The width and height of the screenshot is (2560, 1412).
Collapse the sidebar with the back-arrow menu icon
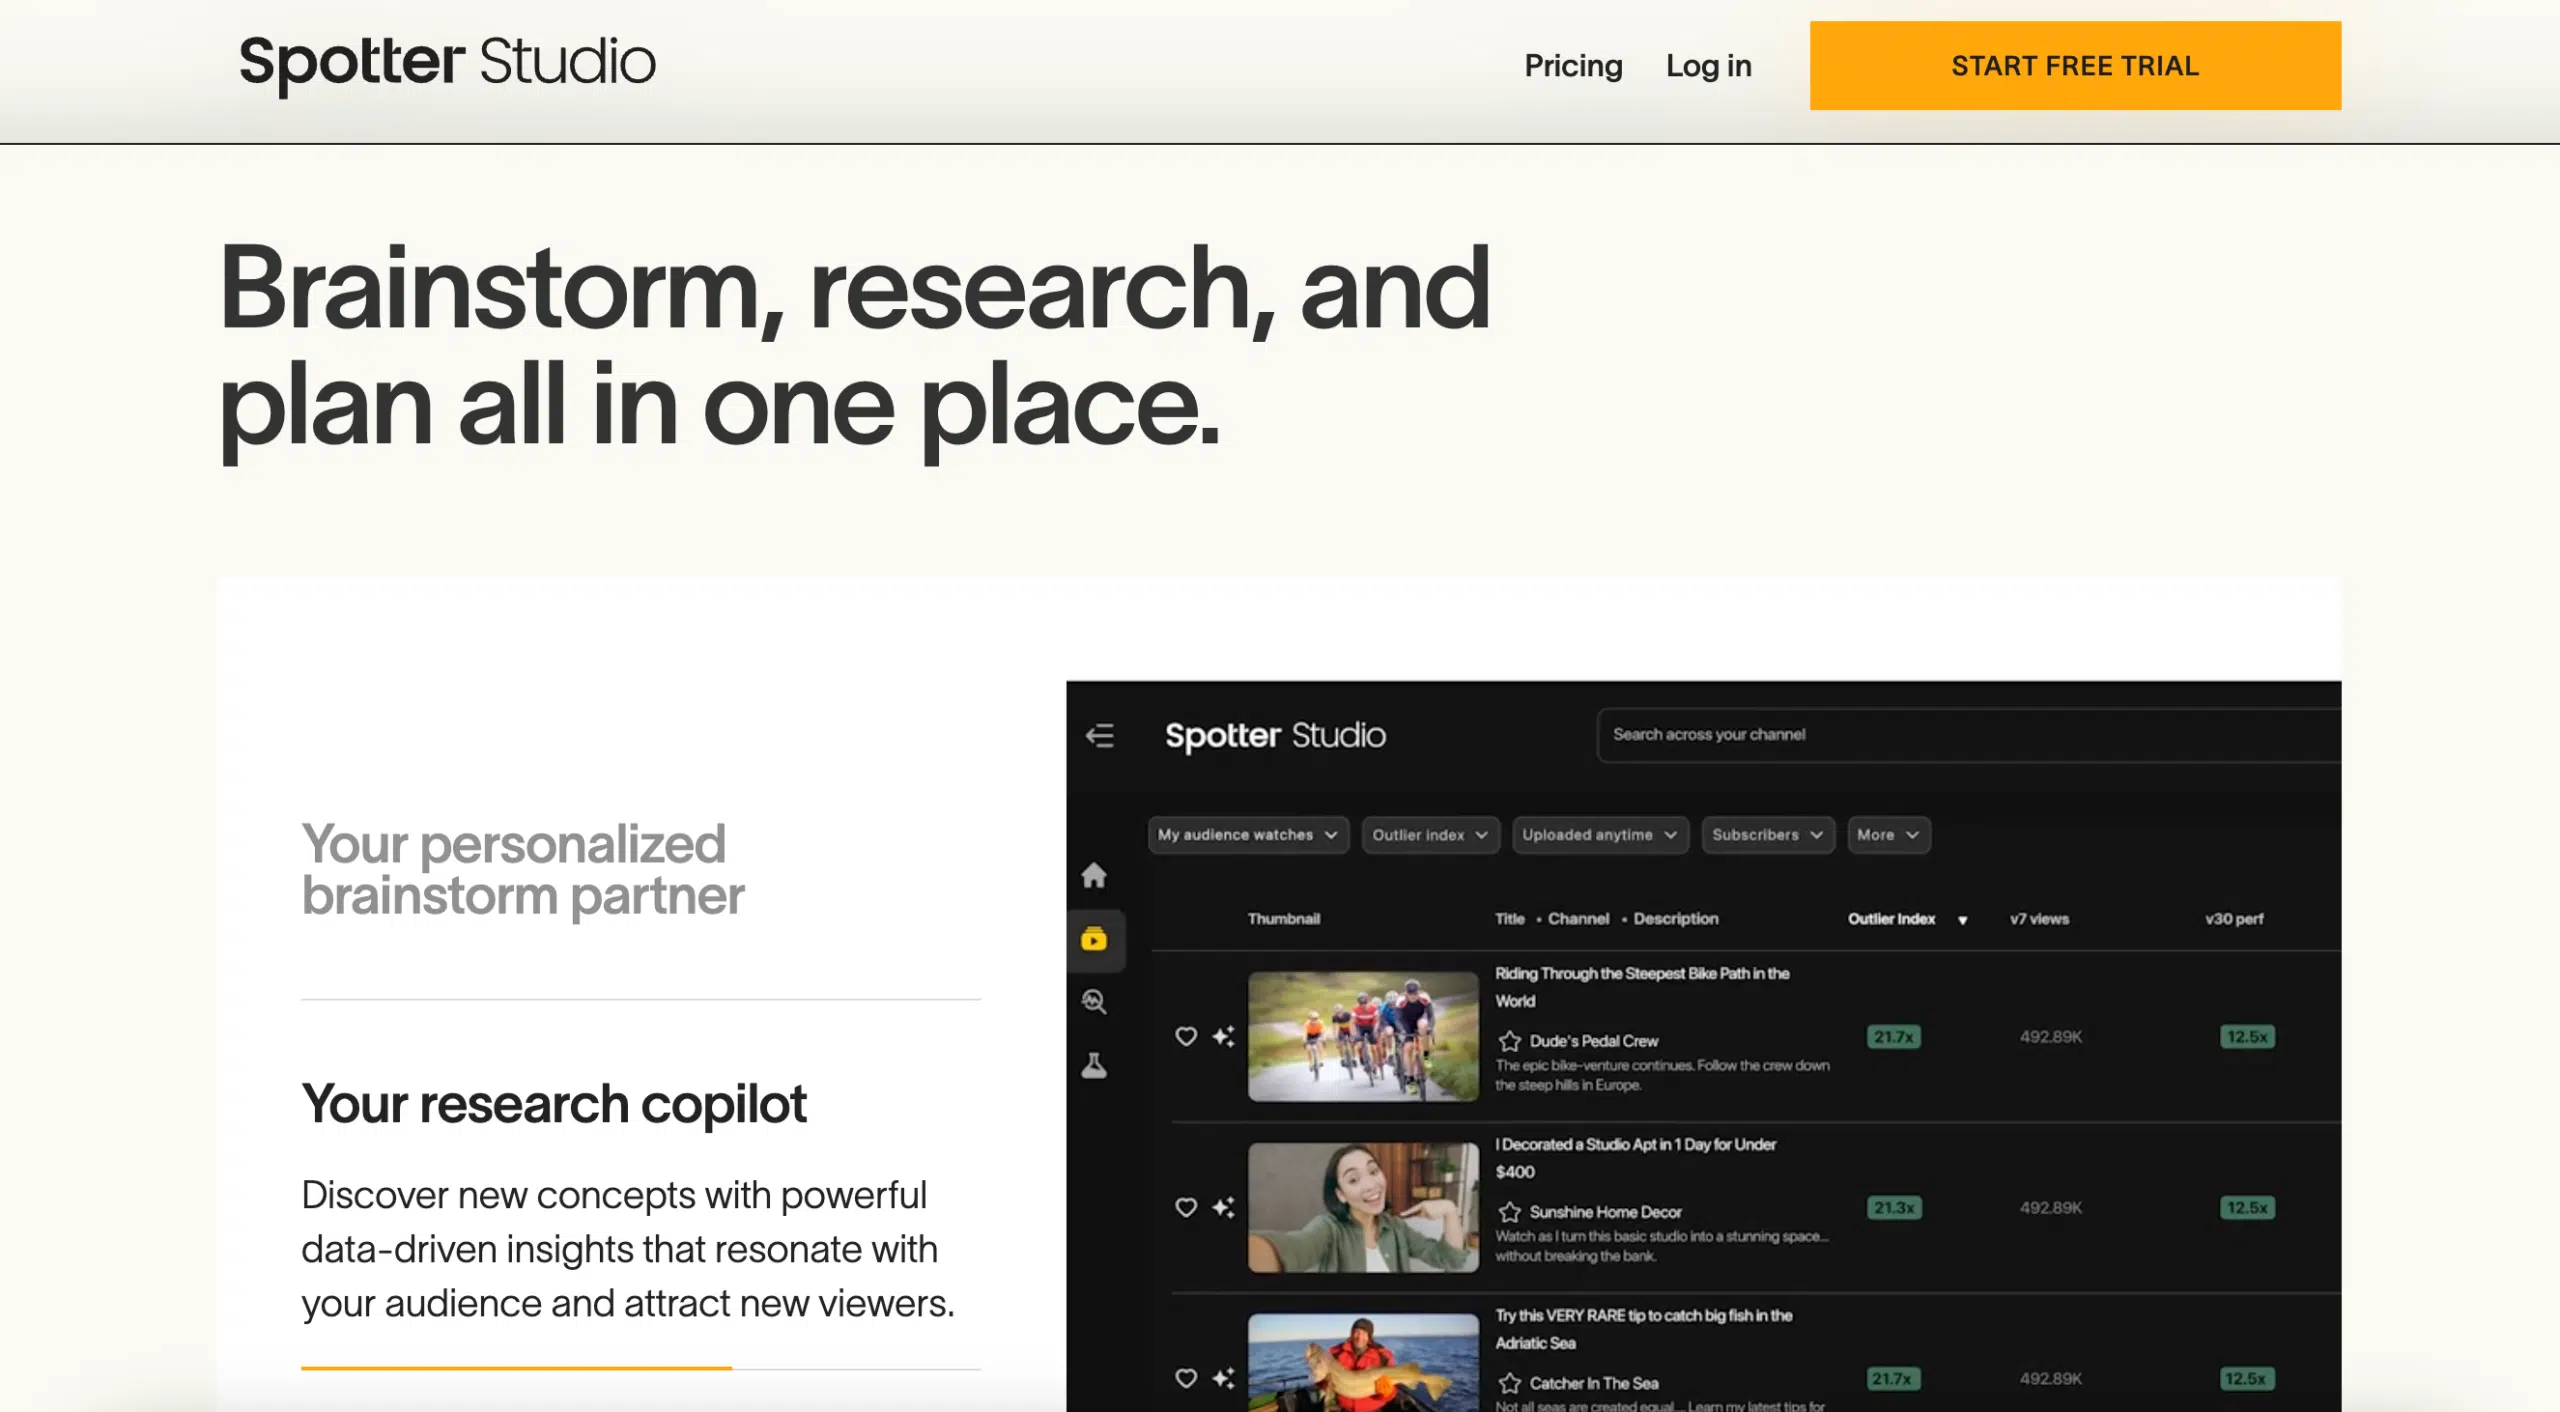[1100, 736]
